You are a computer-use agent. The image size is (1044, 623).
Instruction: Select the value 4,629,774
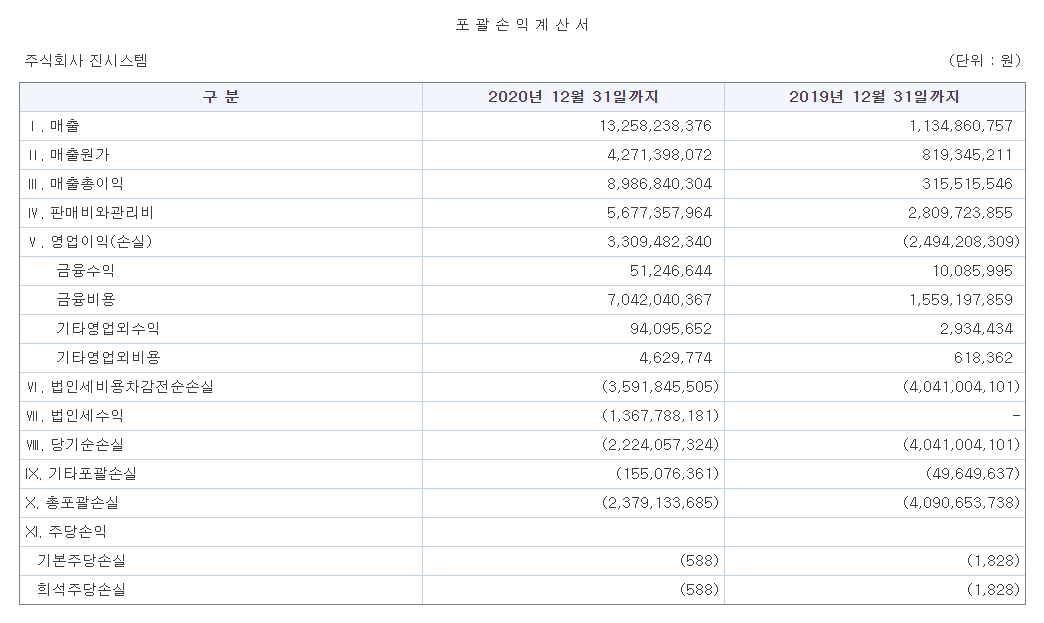(675, 357)
